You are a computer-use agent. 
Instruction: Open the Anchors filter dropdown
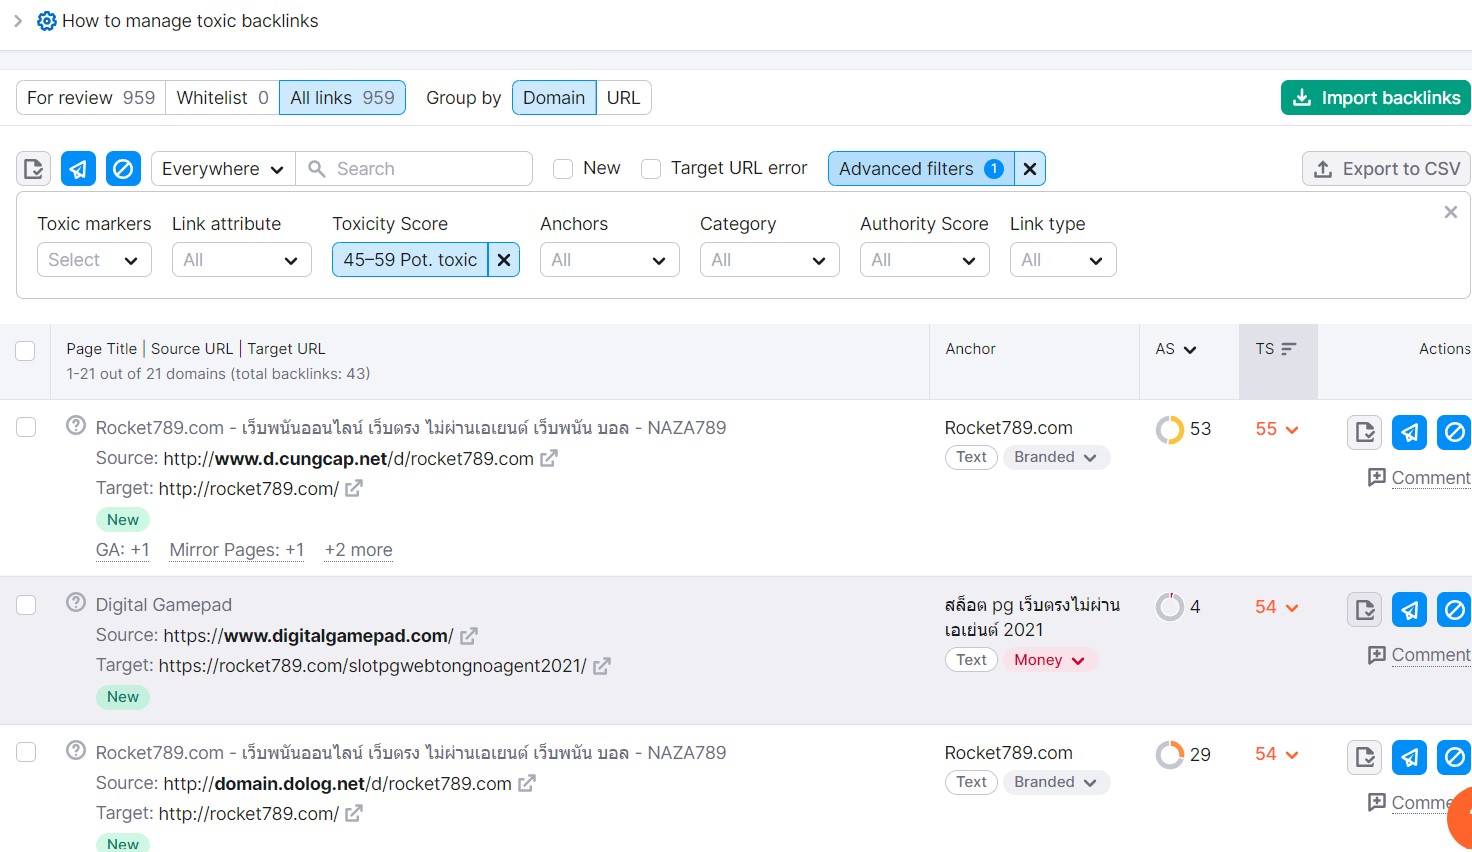click(610, 260)
